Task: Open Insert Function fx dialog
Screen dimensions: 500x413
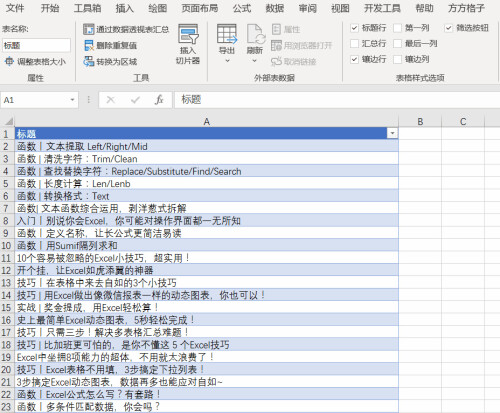Action: tap(159, 100)
